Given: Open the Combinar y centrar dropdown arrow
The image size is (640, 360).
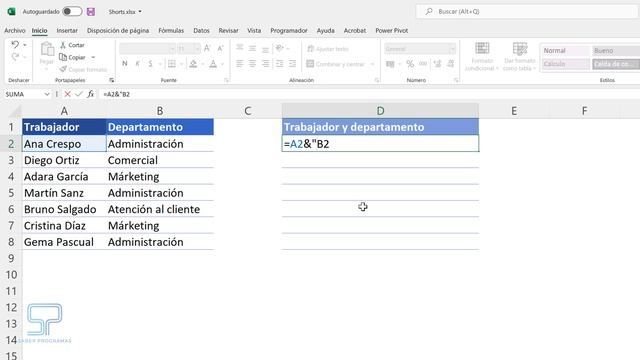Looking at the screenshot, I should click(372, 64).
